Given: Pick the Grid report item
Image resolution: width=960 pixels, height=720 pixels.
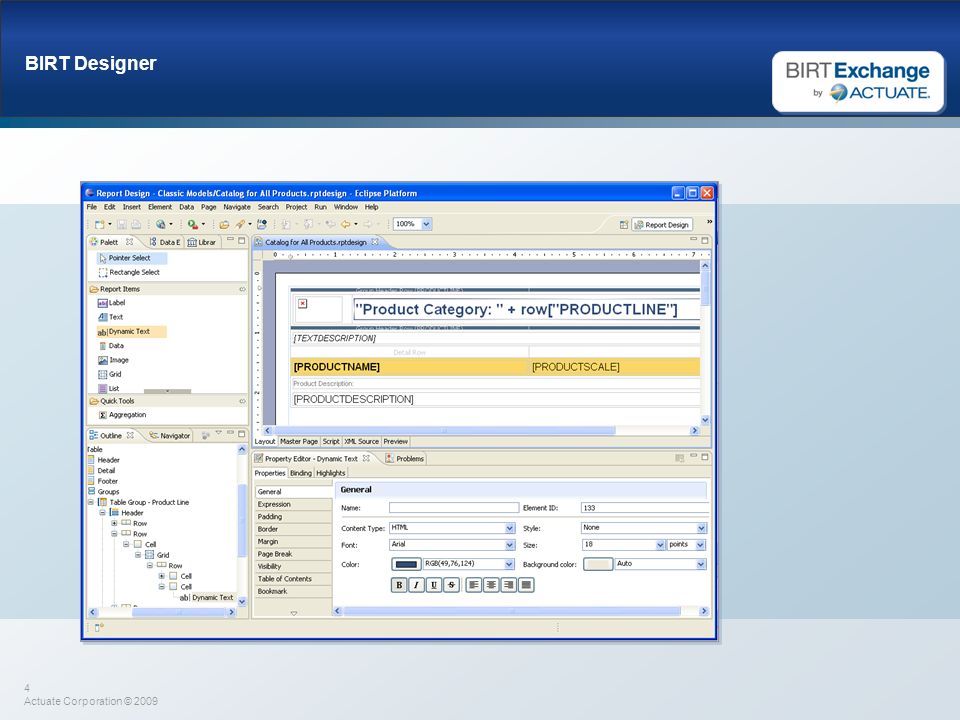Looking at the screenshot, I should [110, 374].
